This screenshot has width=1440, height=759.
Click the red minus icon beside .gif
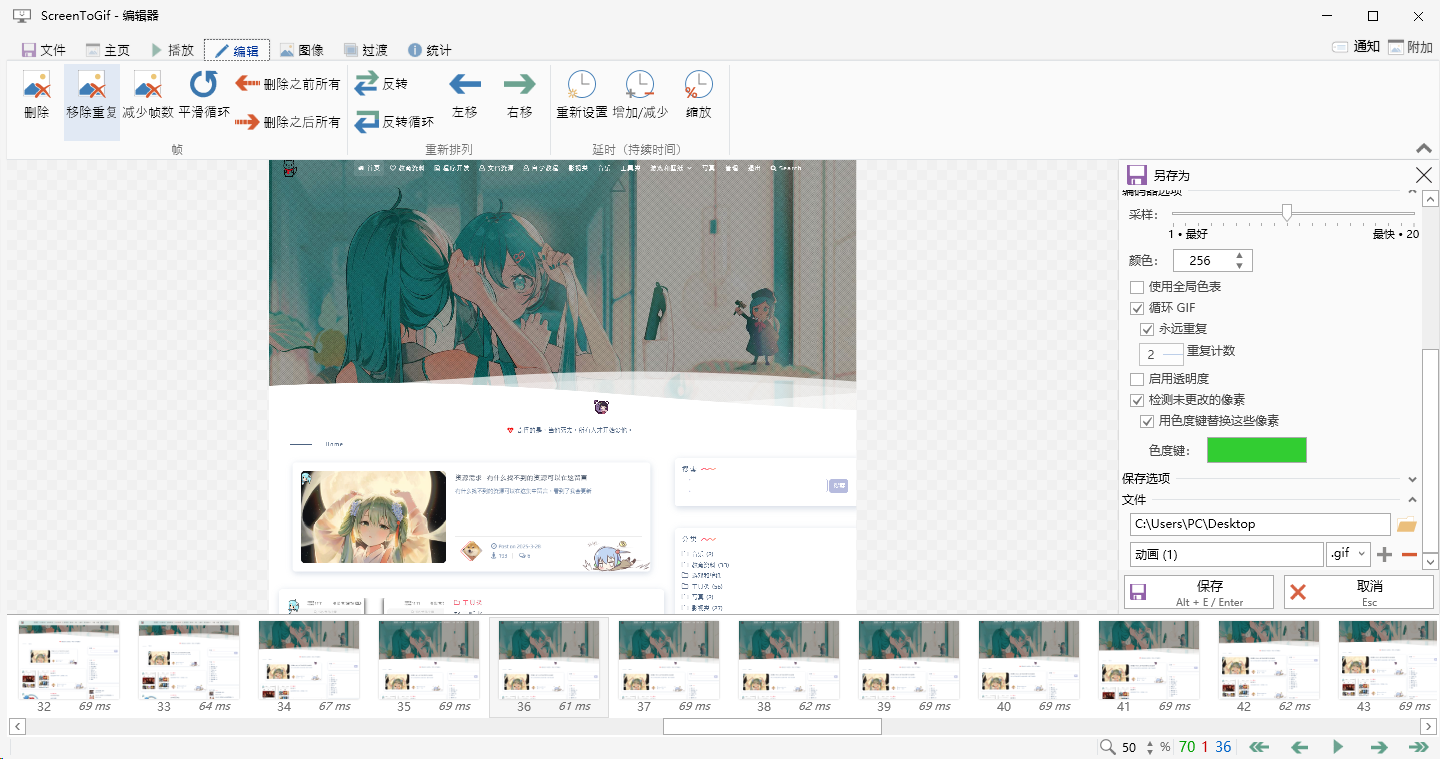click(x=1410, y=554)
